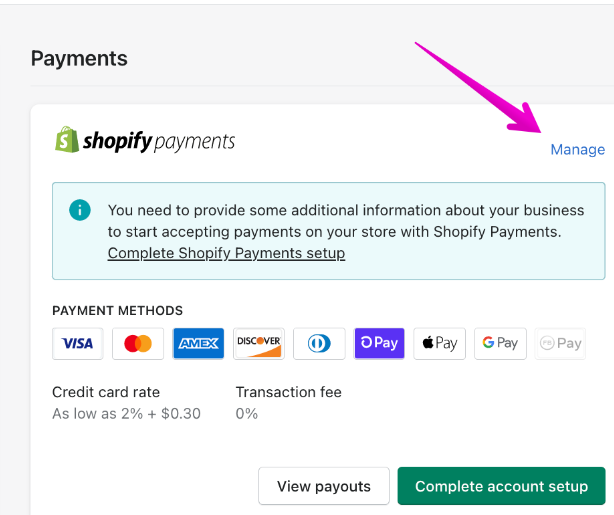
Task: Click the greyed-out Pay icon
Action: point(560,343)
